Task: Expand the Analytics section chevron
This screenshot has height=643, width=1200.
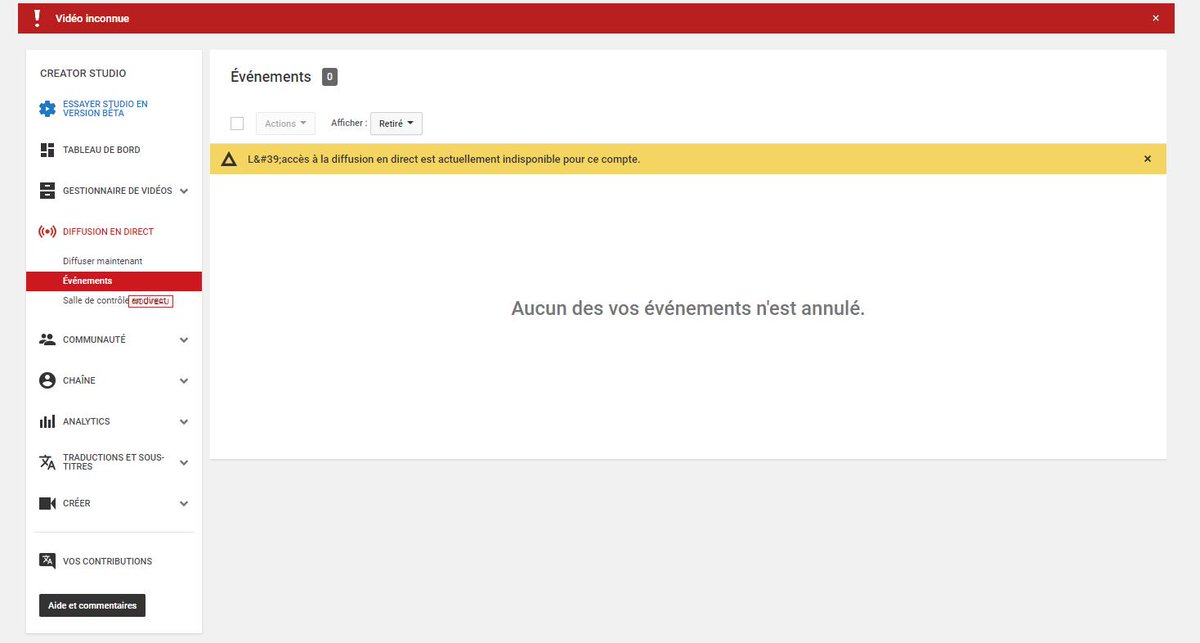Action: [184, 422]
